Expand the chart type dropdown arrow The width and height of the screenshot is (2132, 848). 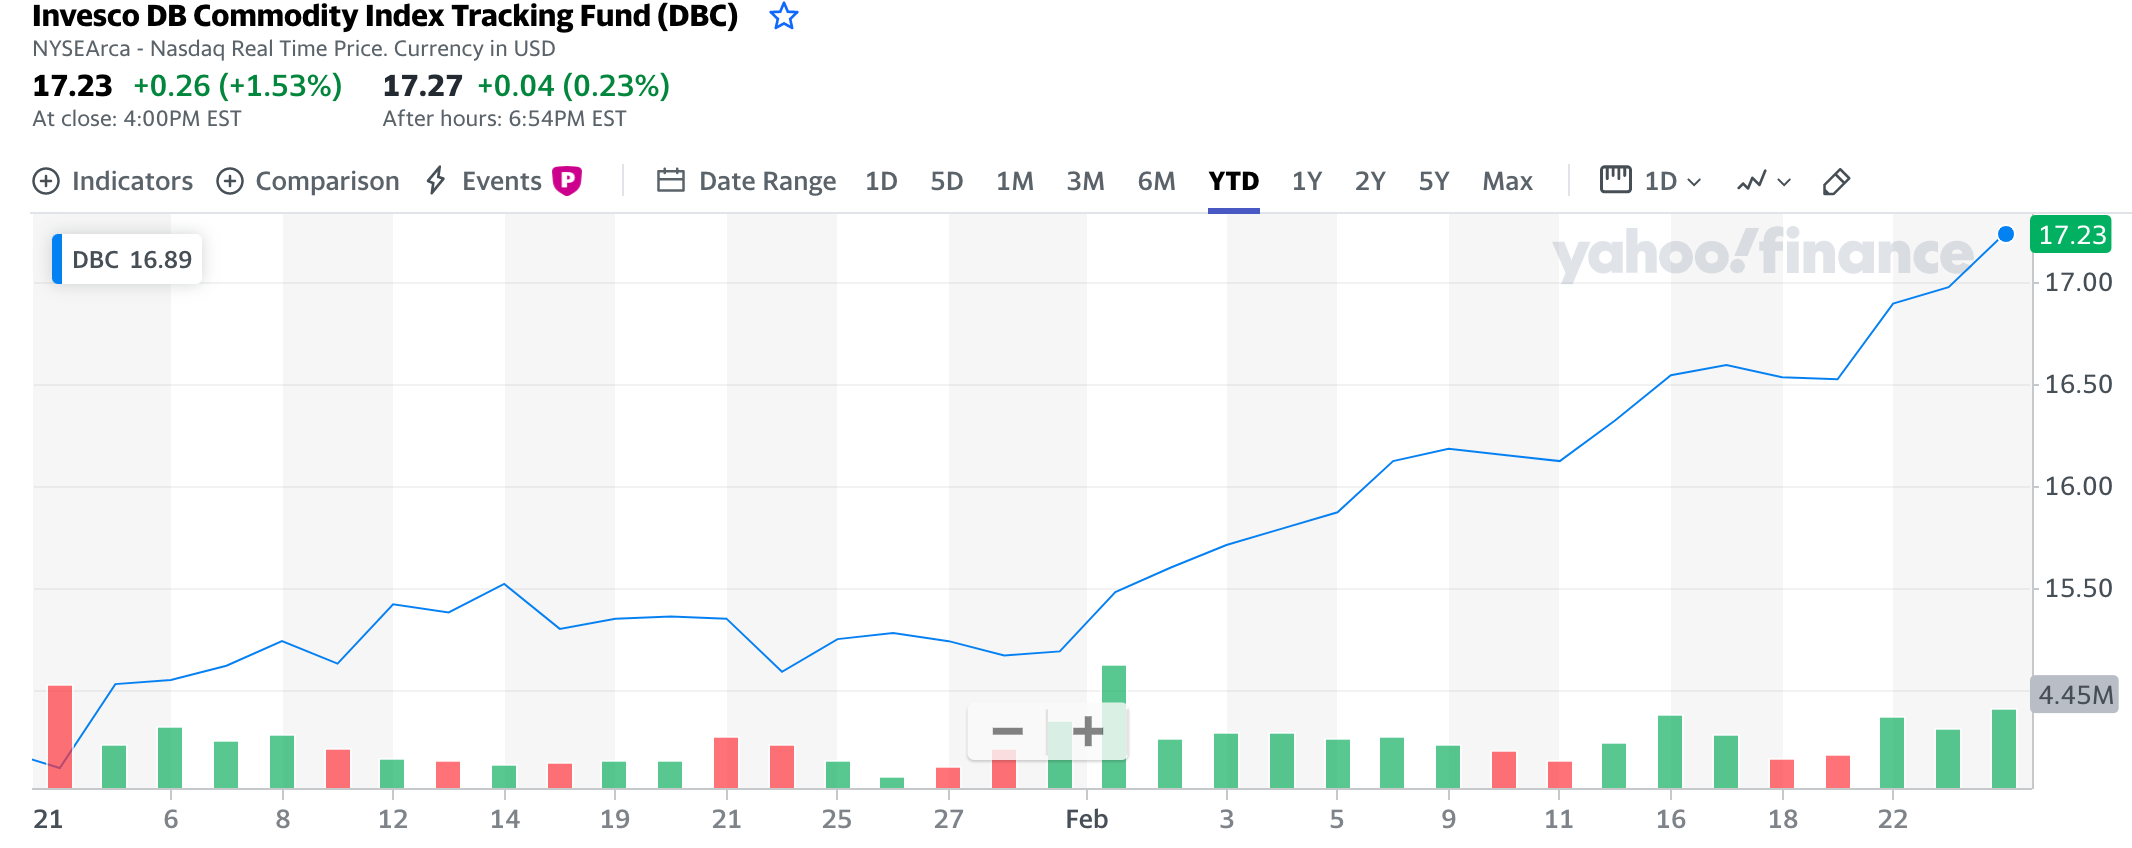(1784, 182)
